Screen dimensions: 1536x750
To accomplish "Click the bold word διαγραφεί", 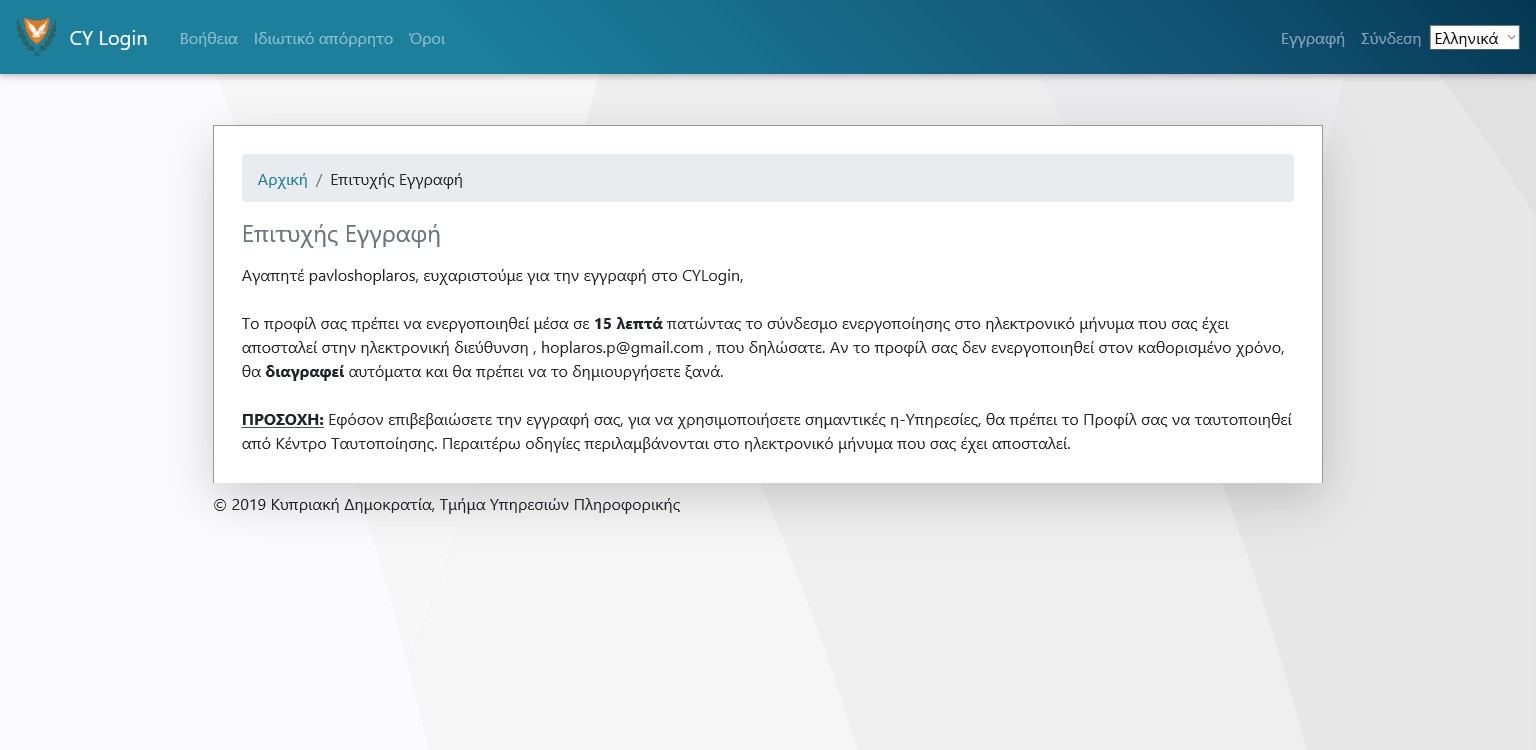I will click(304, 371).
